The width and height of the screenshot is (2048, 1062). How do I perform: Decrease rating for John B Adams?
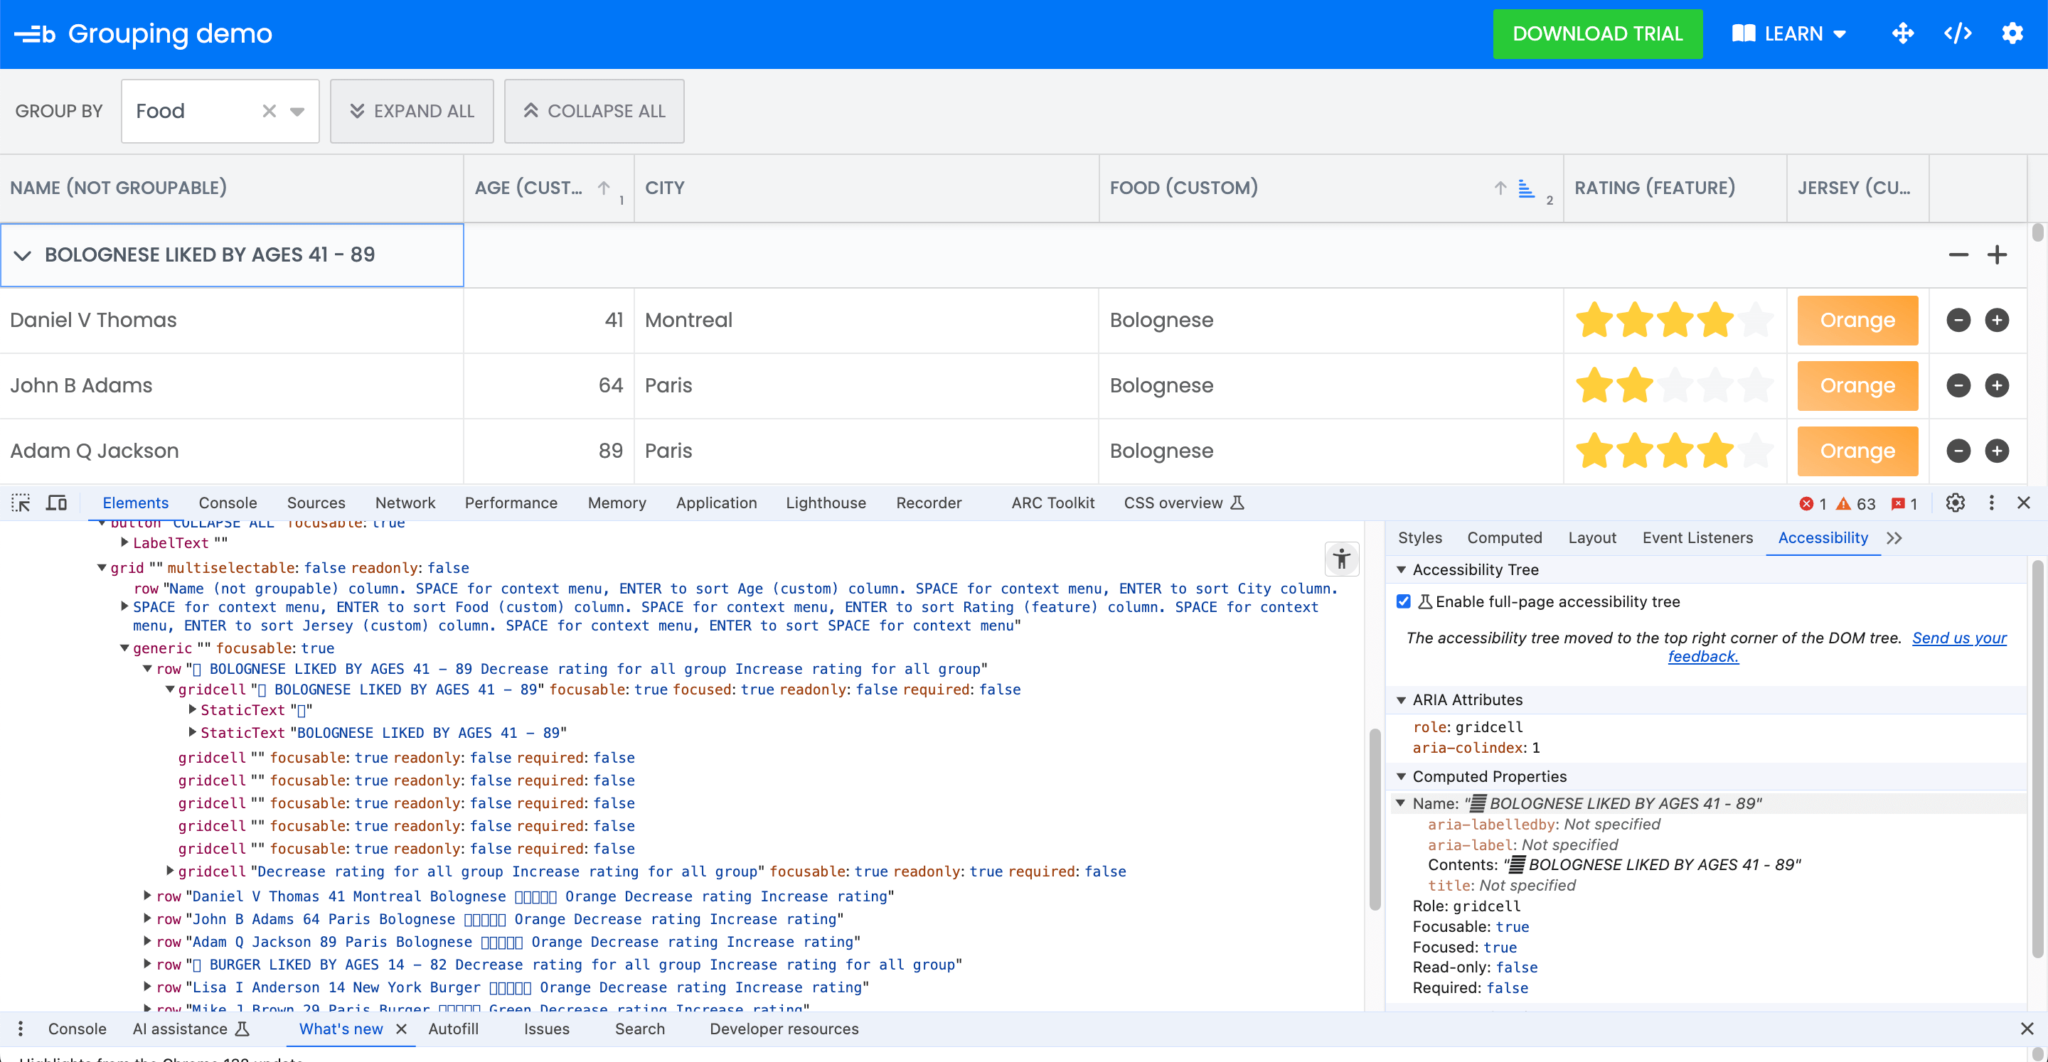pos(1959,385)
